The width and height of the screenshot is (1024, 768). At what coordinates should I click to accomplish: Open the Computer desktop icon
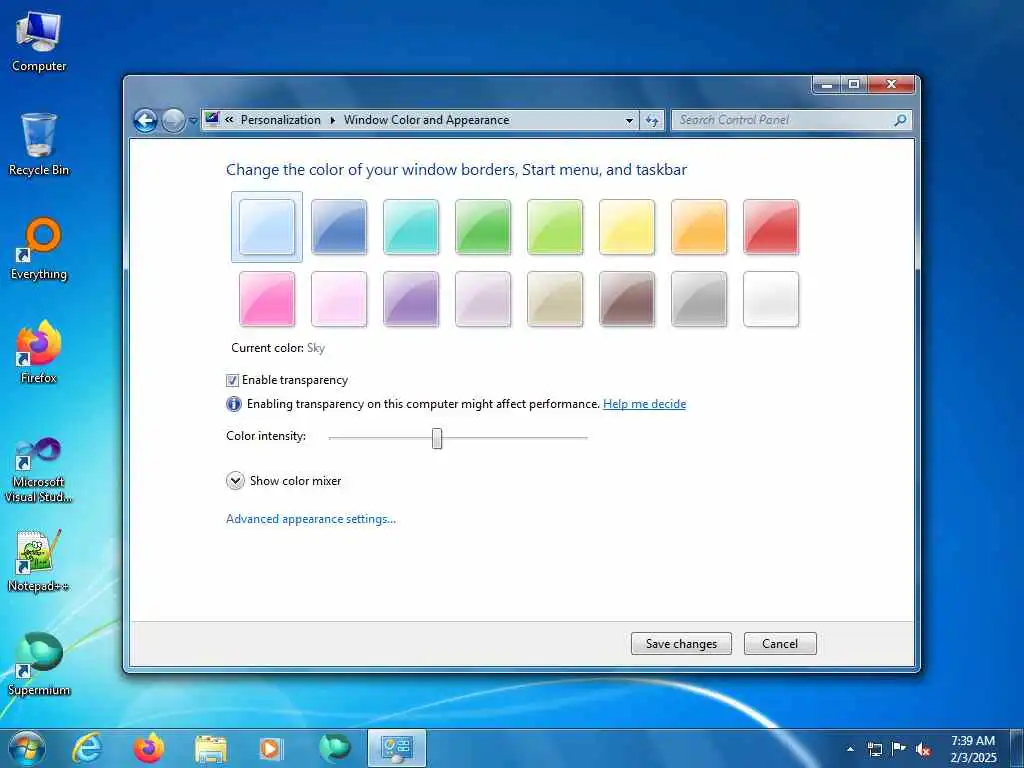click(39, 42)
